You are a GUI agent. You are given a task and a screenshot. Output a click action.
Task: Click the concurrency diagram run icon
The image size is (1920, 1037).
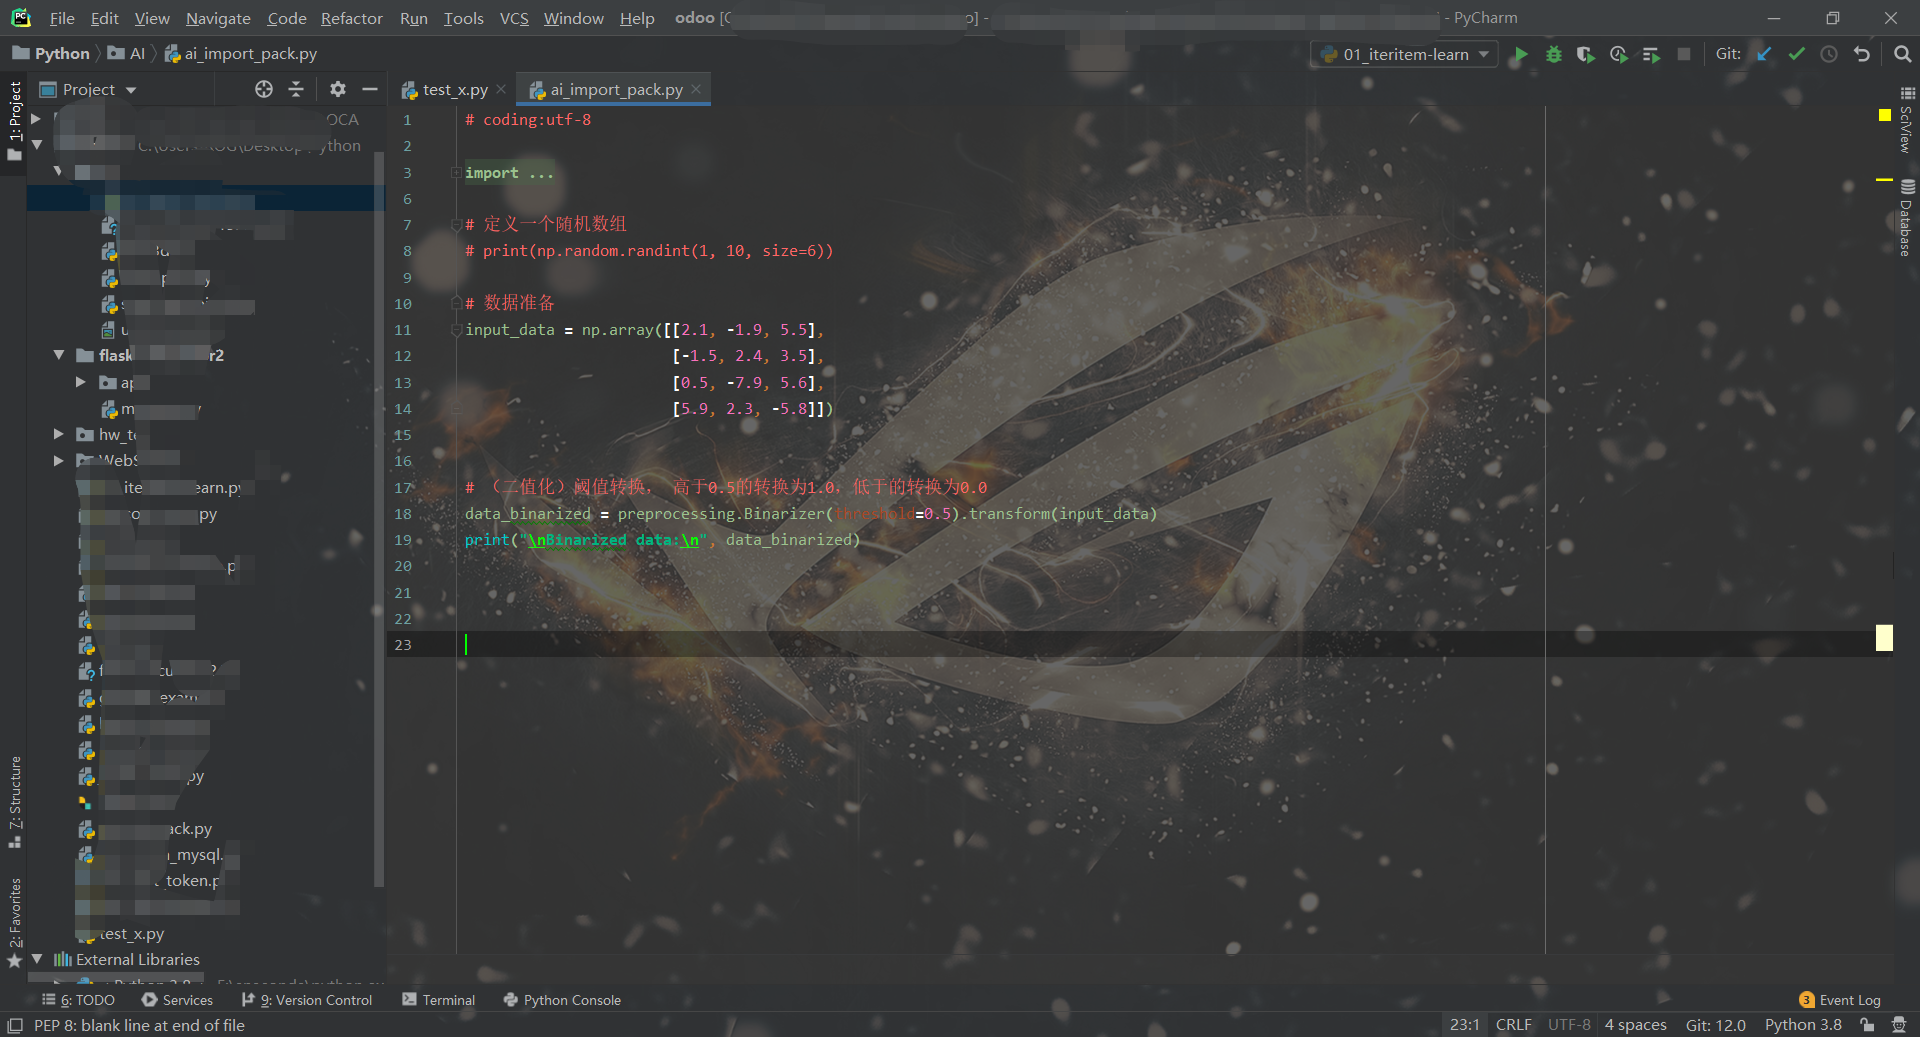click(x=1651, y=55)
